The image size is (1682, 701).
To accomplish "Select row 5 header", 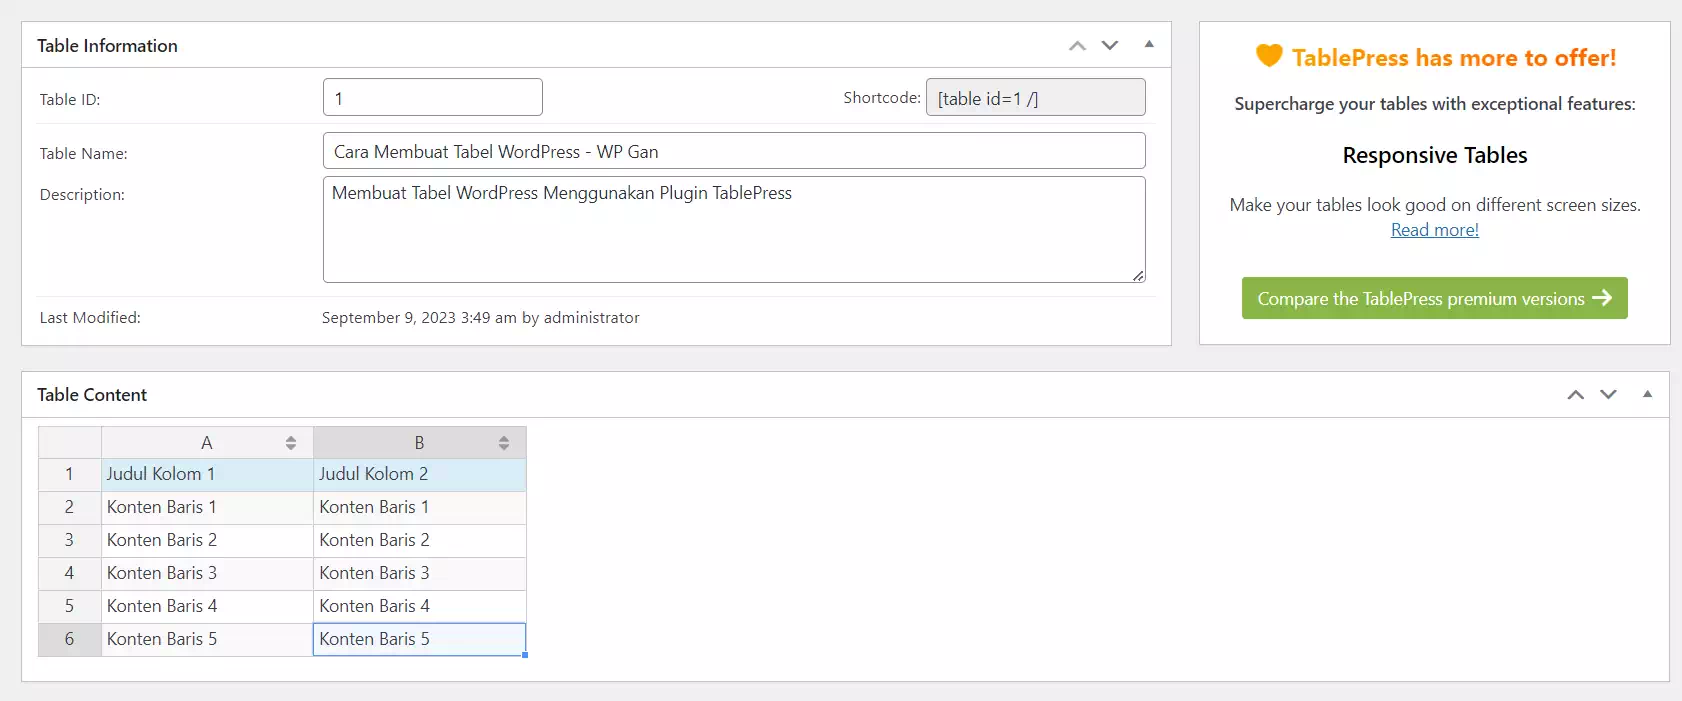I will point(70,606).
